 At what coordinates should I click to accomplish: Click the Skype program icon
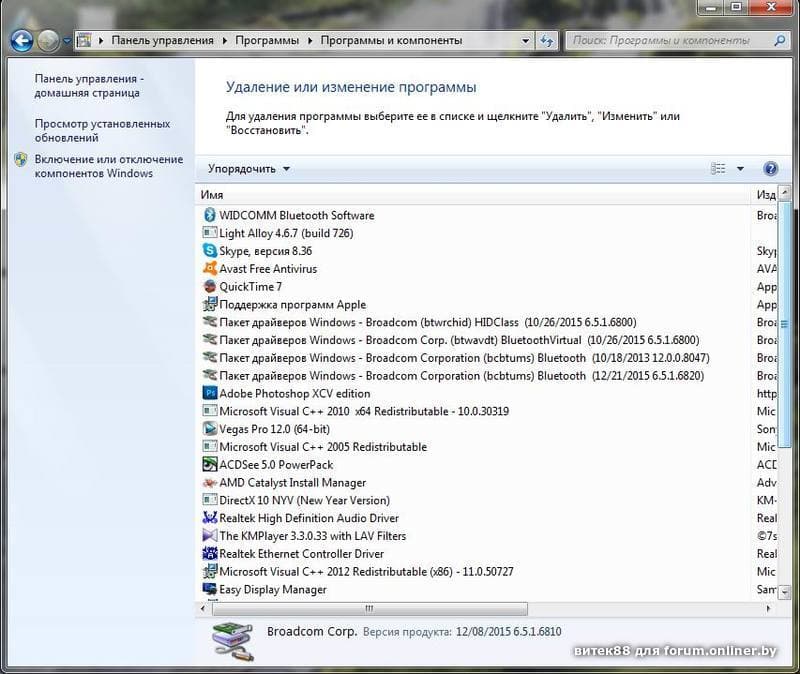tap(210, 251)
